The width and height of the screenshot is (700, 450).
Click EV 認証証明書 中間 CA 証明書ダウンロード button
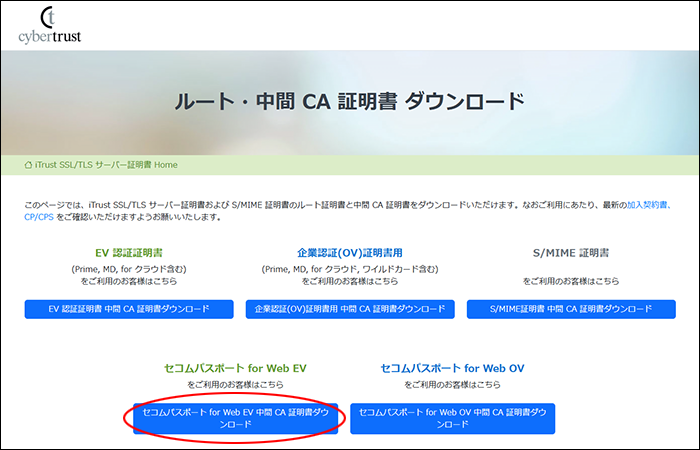point(129,309)
